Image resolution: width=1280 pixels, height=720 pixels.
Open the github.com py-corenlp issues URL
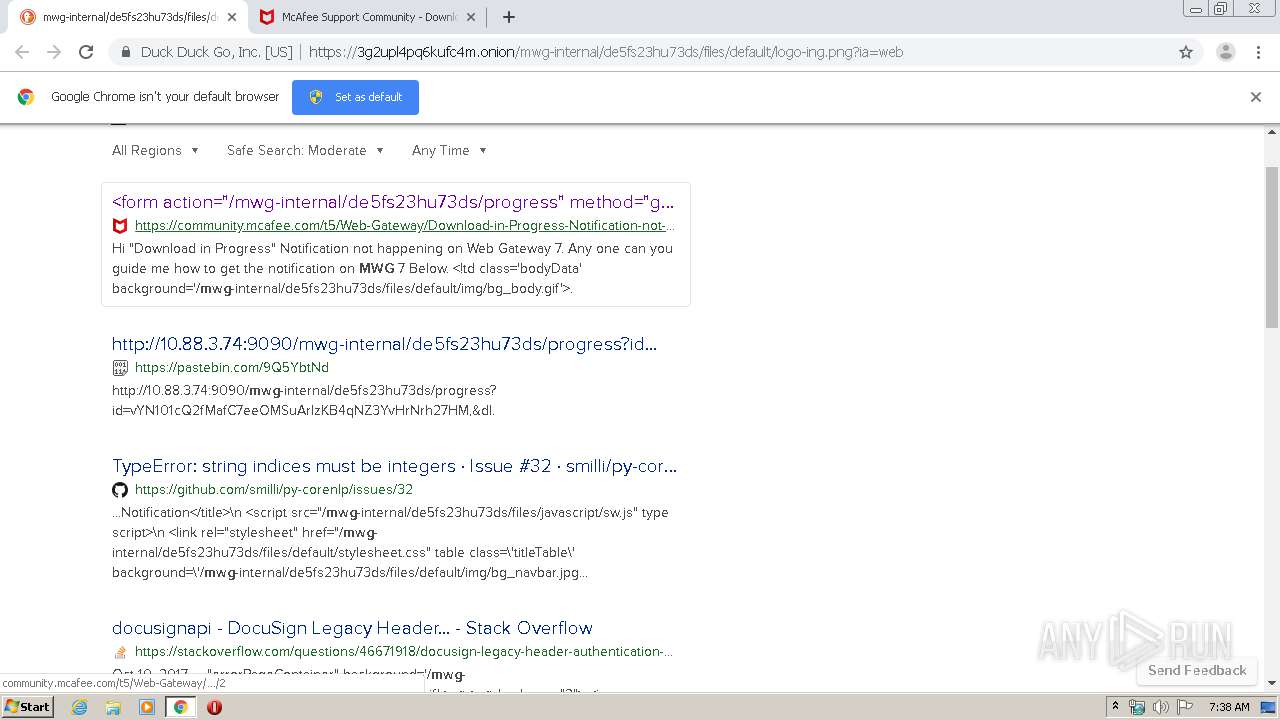click(x=274, y=490)
